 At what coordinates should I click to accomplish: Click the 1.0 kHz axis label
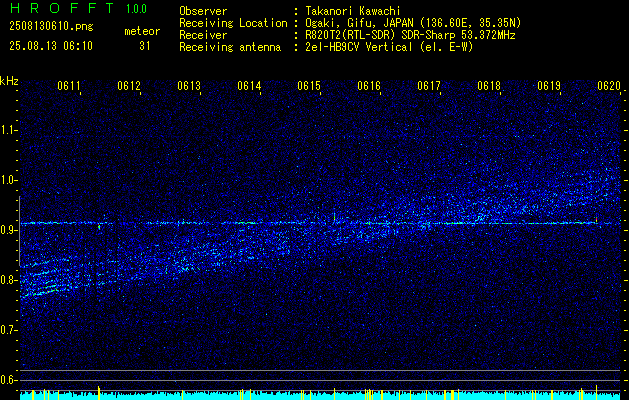(8, 180)
